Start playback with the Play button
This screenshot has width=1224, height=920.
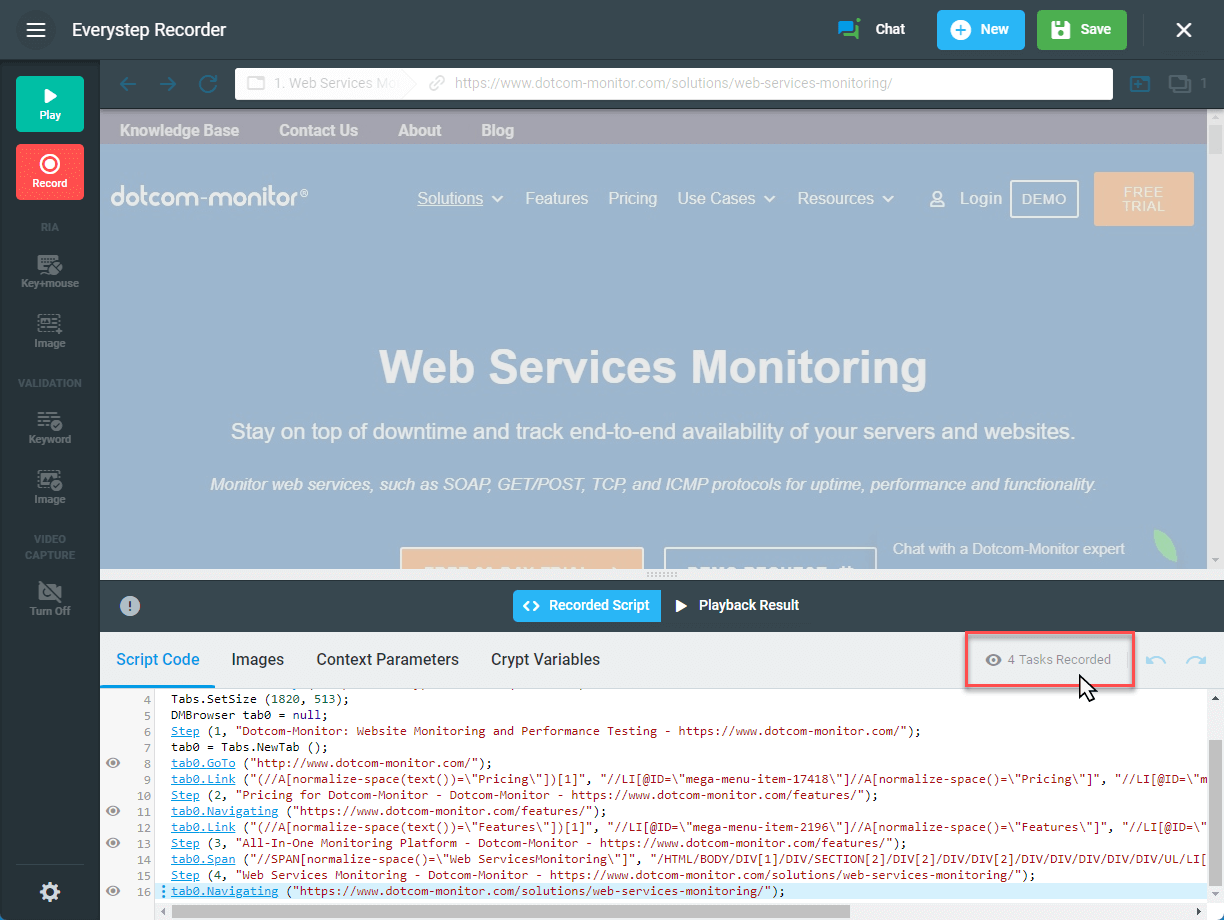[50, 104]
